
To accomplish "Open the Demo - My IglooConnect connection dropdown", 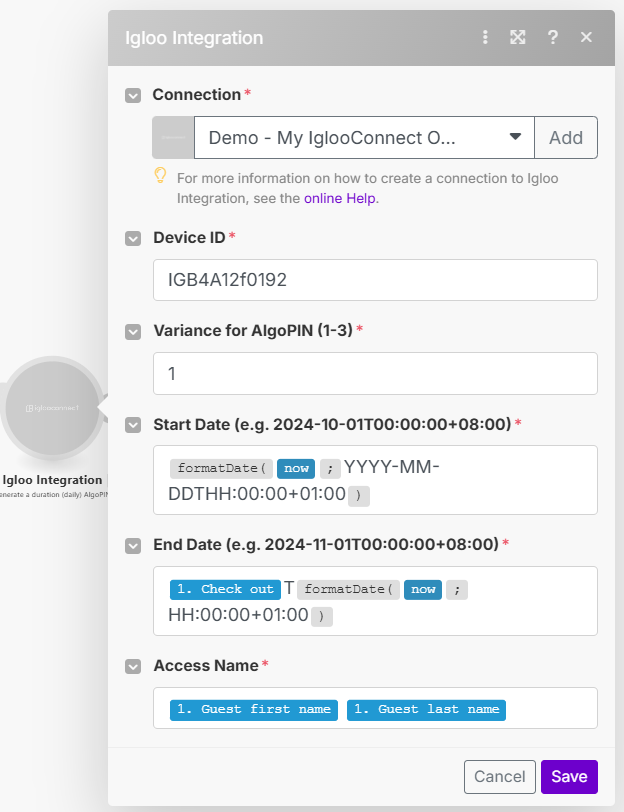I will click(364, 138).
